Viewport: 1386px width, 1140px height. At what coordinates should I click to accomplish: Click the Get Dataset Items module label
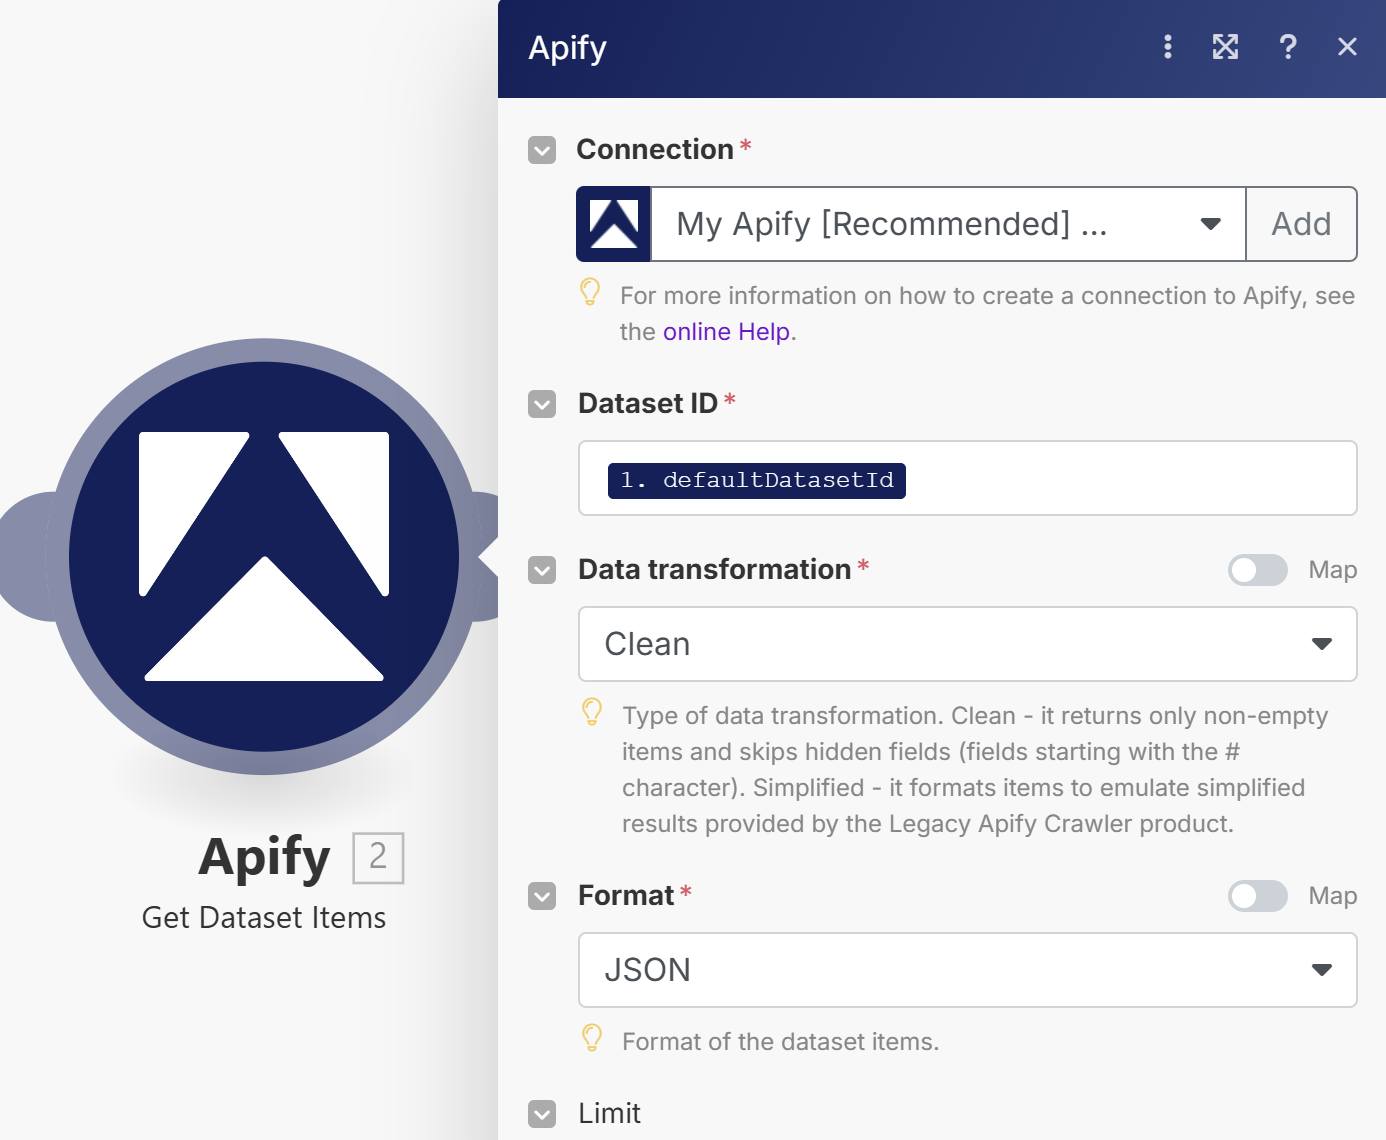264,918
